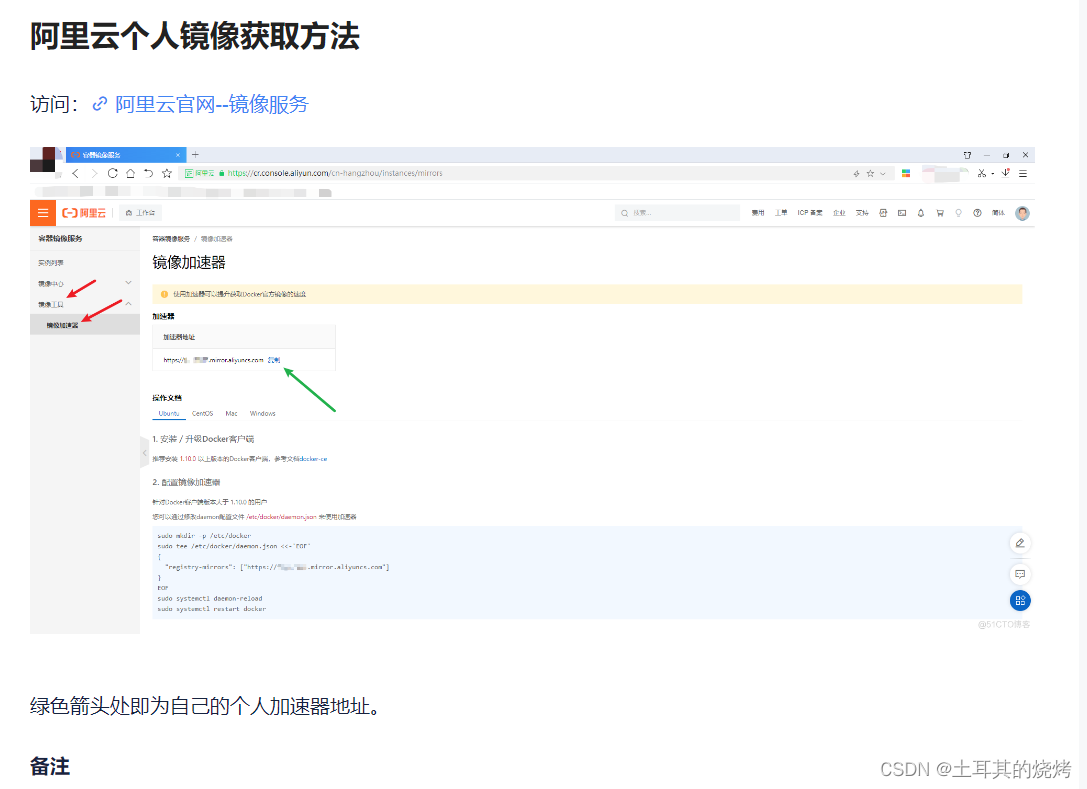Click the 简体 language selector
Image resolution: width=1087 pixels, height=789 pixels.
998,213
